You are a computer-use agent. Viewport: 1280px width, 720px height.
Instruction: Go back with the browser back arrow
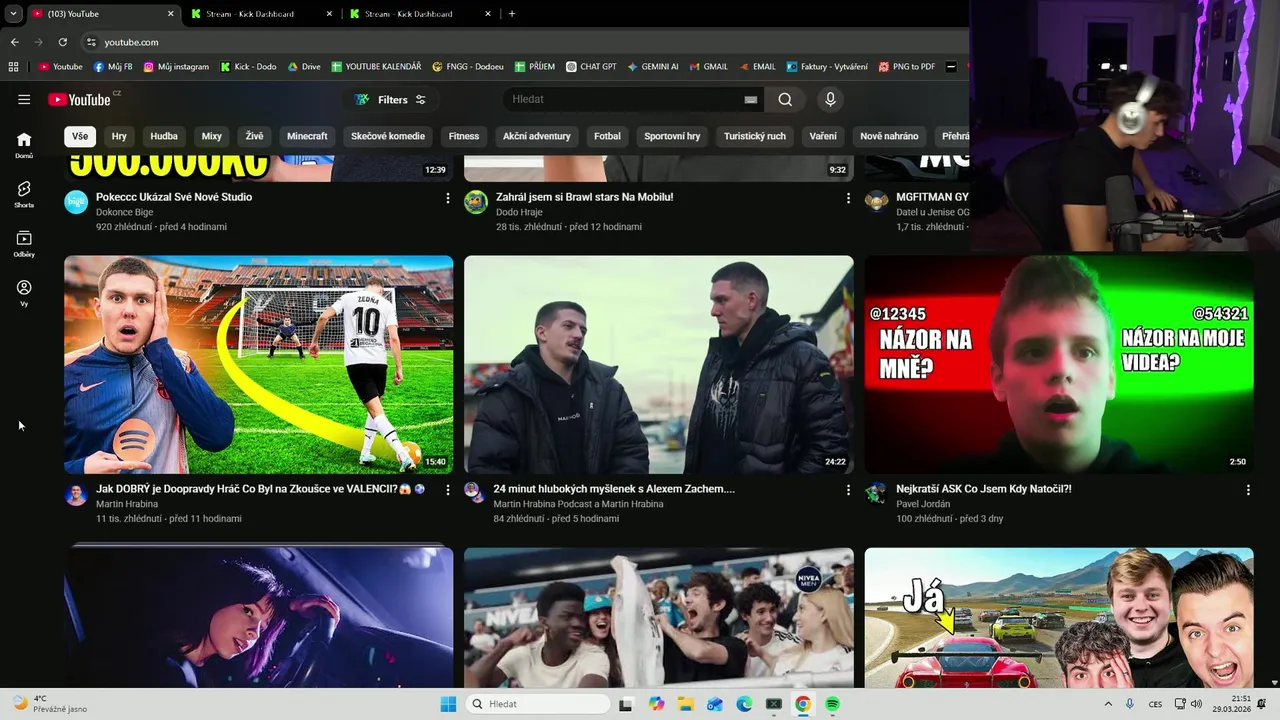point(14,42)
